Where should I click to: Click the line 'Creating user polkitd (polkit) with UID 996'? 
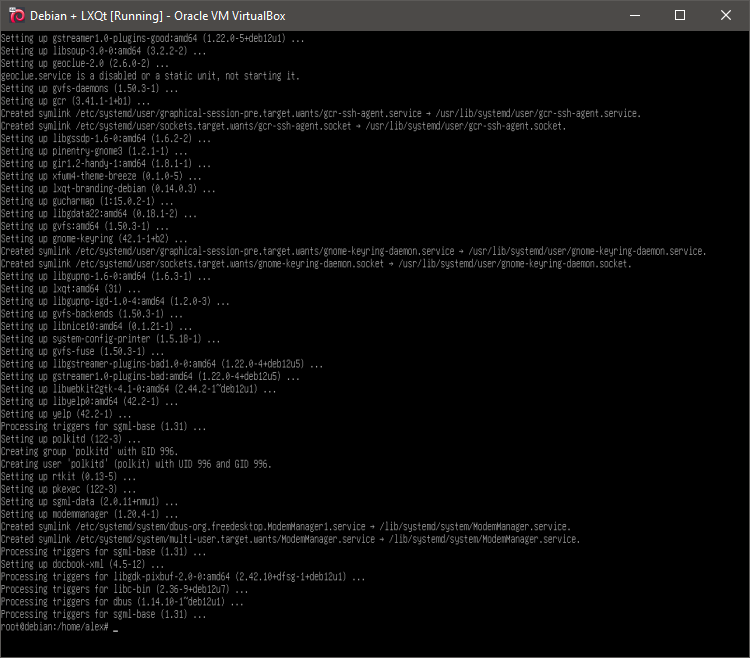point(136,464)
